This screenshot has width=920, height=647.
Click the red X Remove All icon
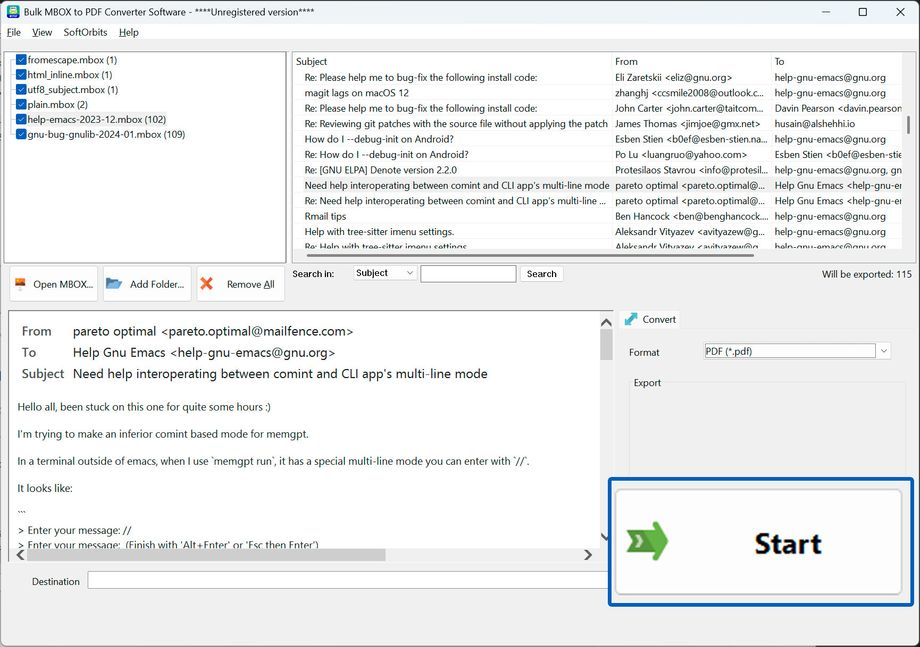point(207,284)
